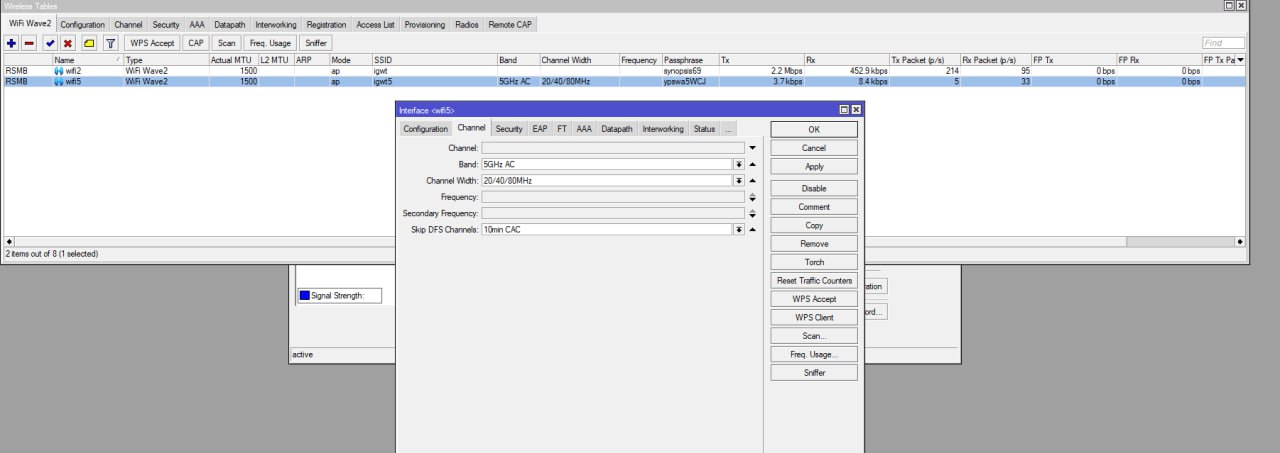
Task: Collapse the Channel Width field
Action: point(752,181)
